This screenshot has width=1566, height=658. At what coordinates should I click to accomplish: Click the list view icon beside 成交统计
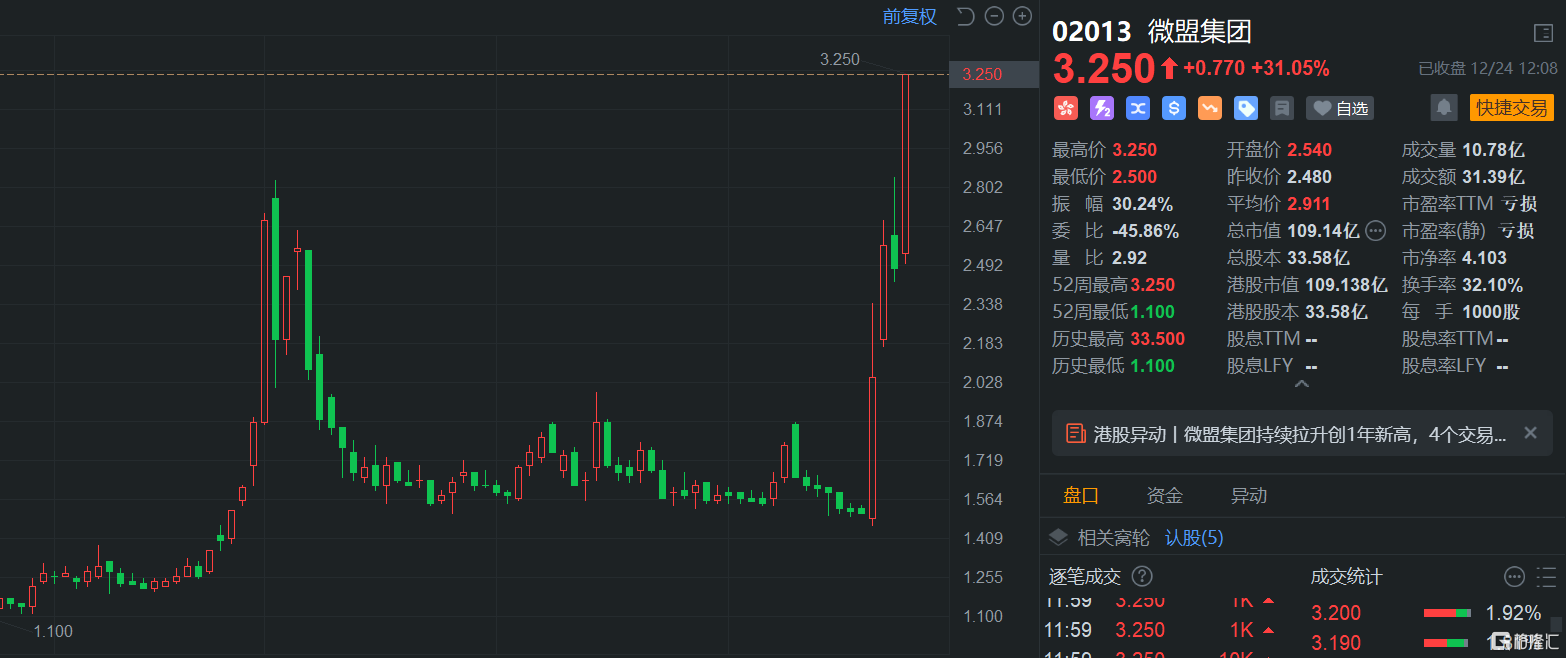pos(1547,577)
